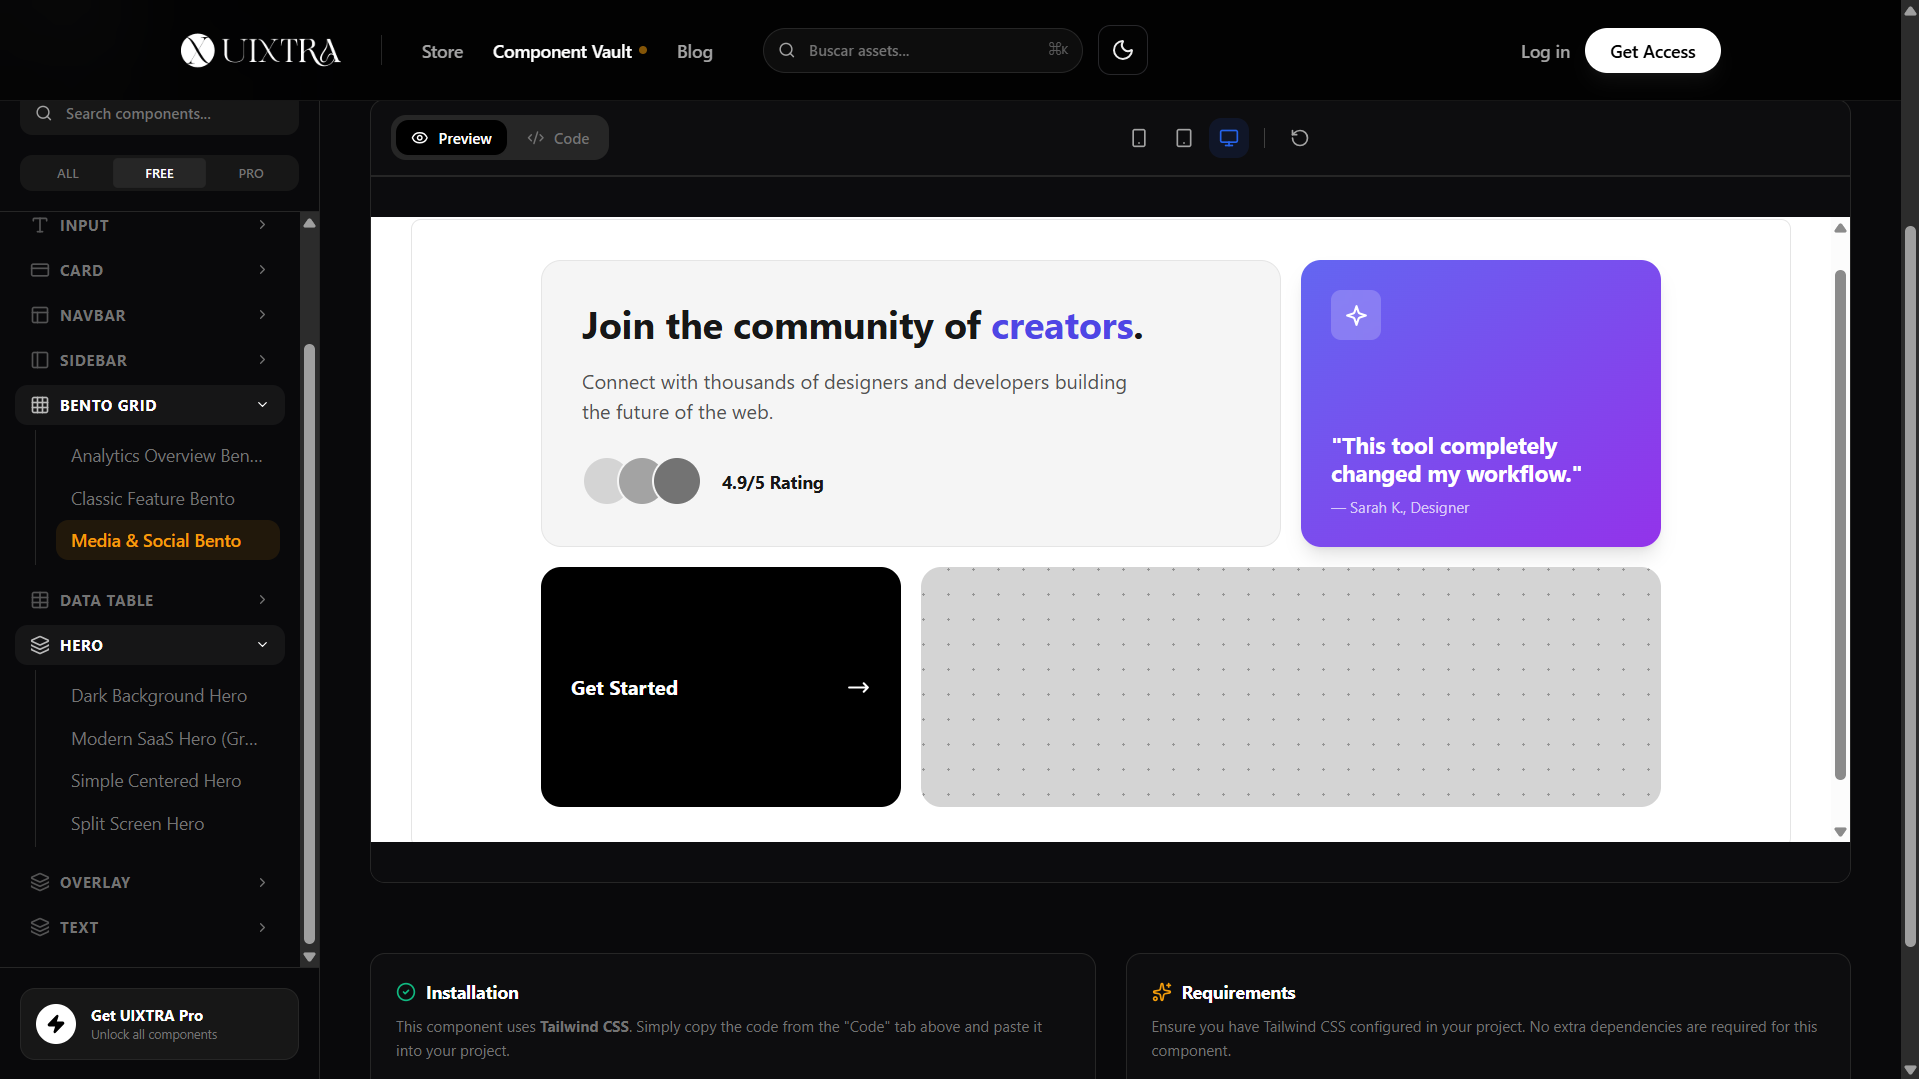Switch to the Code tab
Image resolution: width=1919 pixels, height=1079 pixels.
(558, 137)
